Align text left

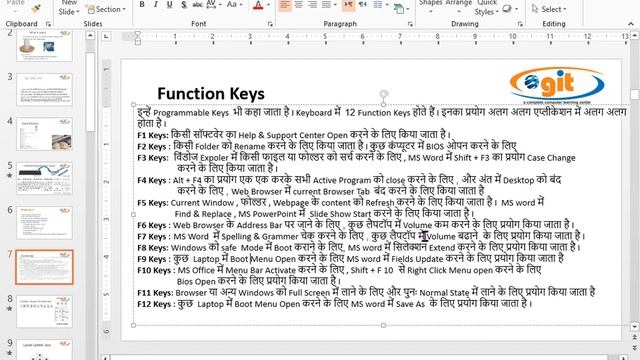[x=285, y=5]
